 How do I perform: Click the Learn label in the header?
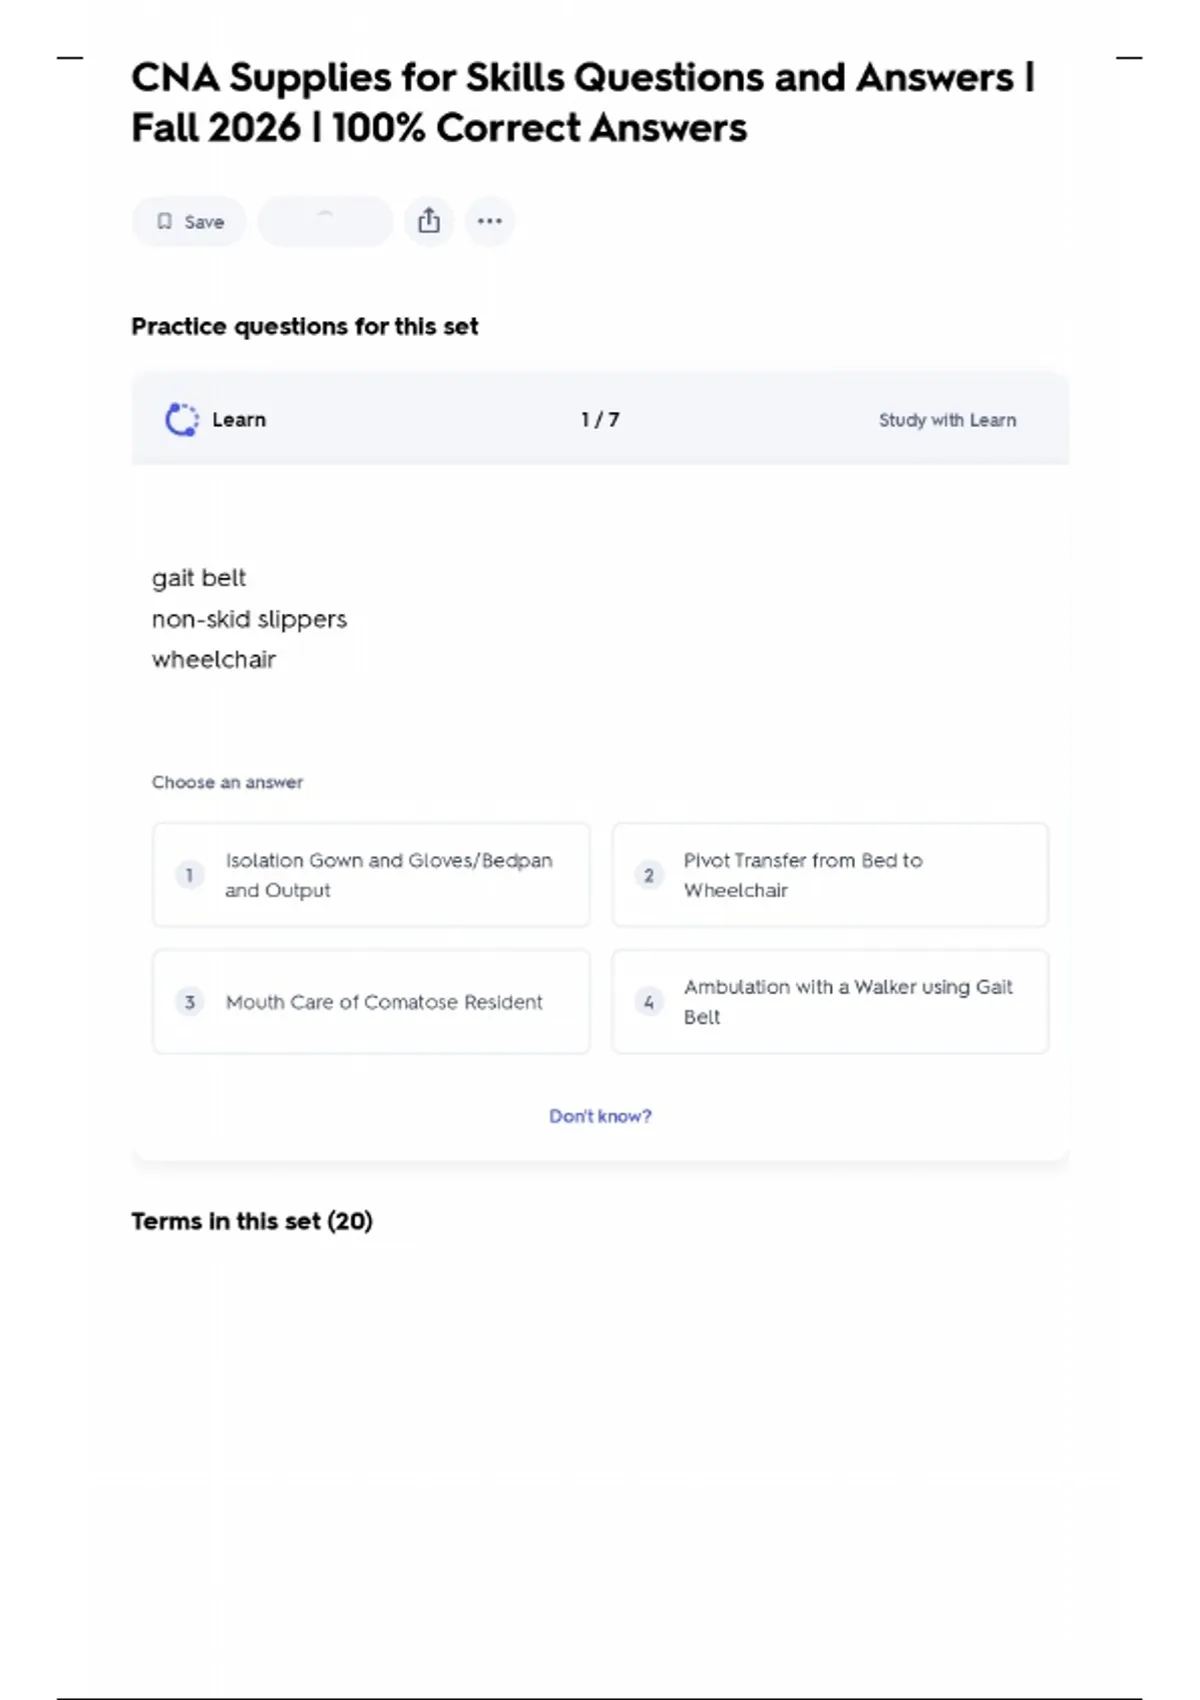[239, 420]
